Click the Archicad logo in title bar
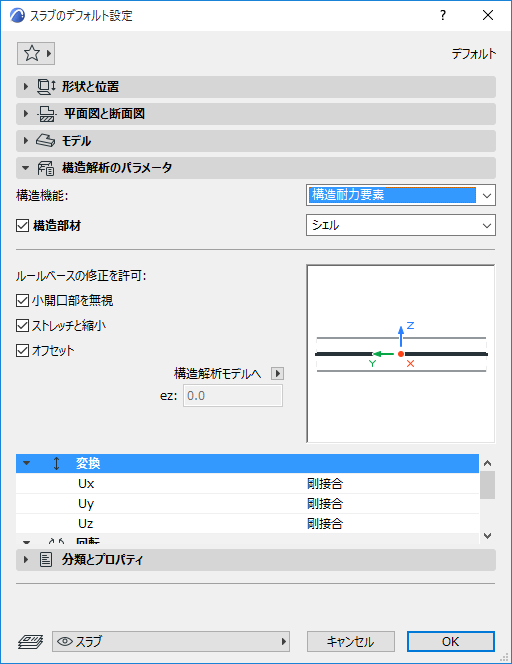512x664 pixels. [x=17, y=16]
